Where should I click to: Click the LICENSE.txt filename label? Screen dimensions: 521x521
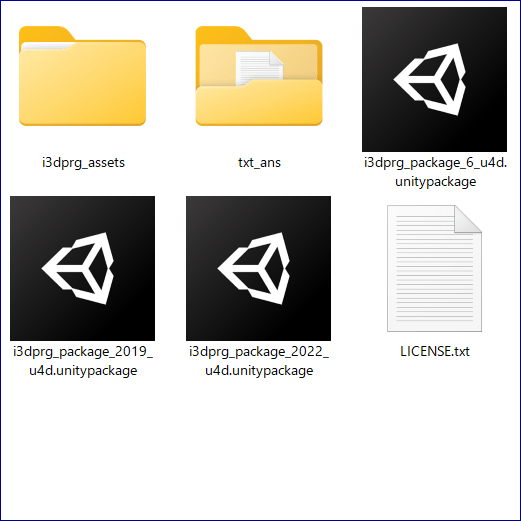[435, 352]
